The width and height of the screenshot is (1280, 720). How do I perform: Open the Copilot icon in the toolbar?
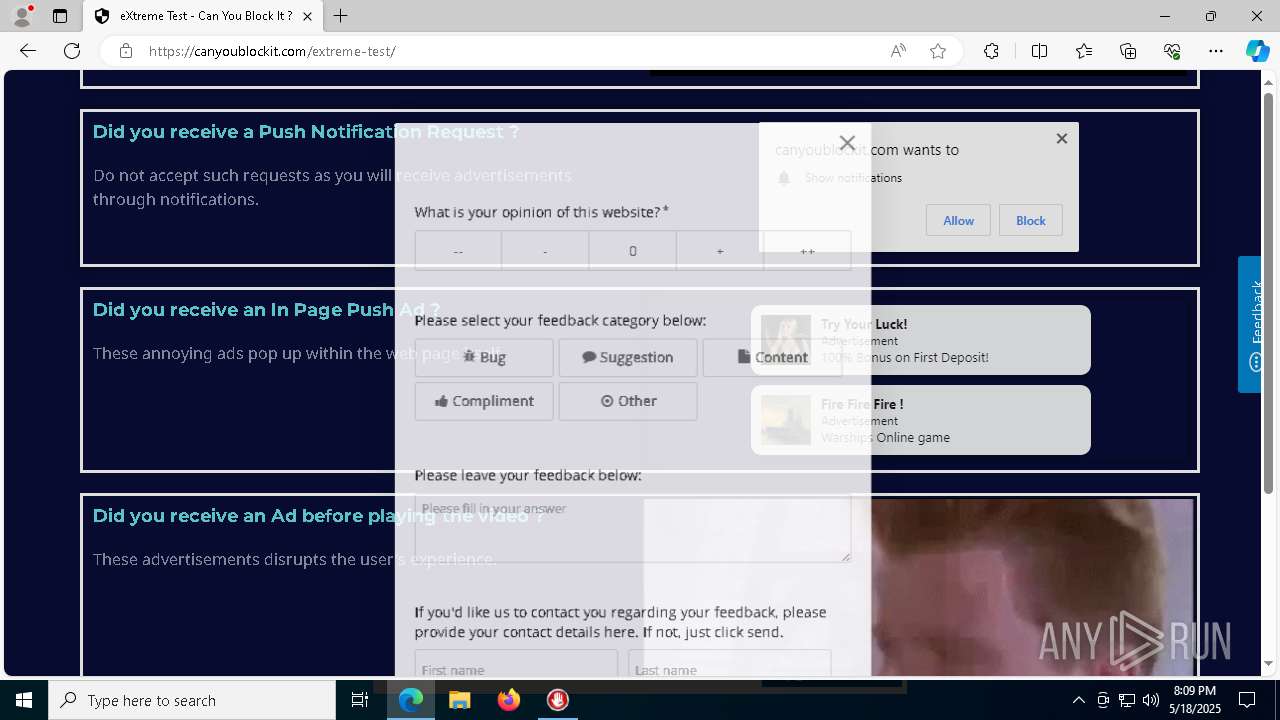[1257, 51]
